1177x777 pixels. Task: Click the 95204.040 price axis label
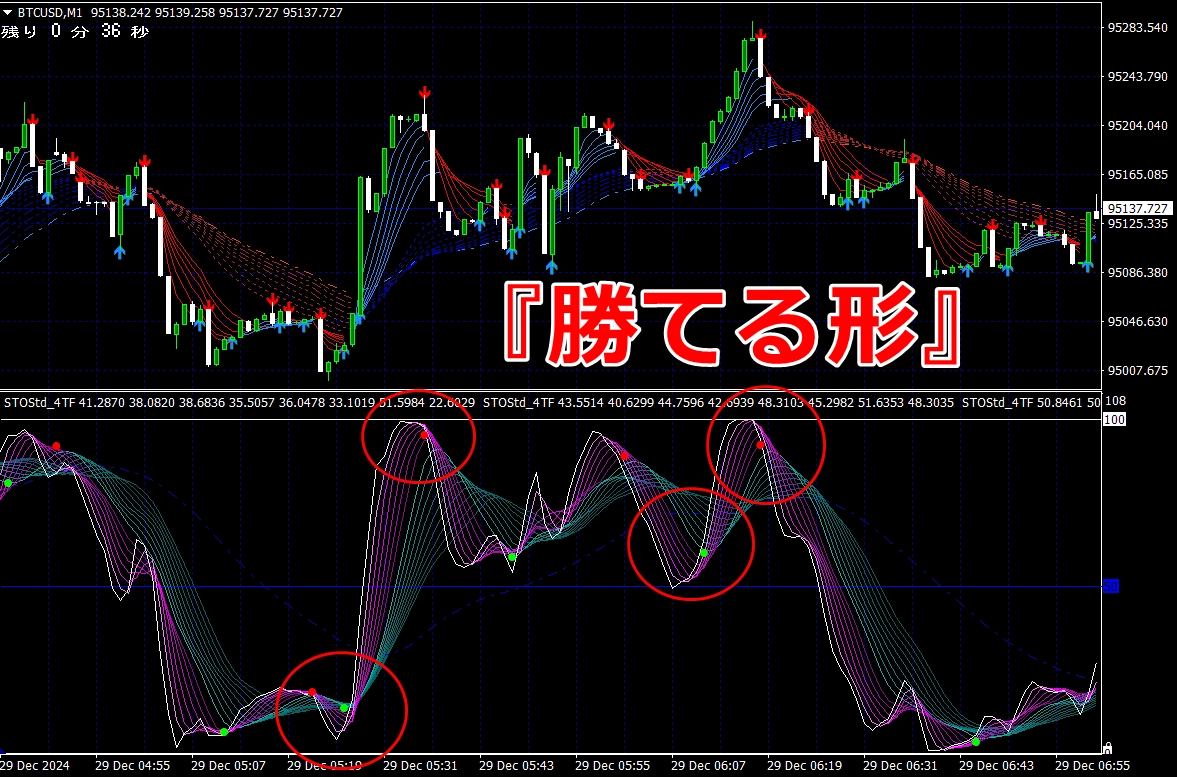click(x=1138, y=125)
